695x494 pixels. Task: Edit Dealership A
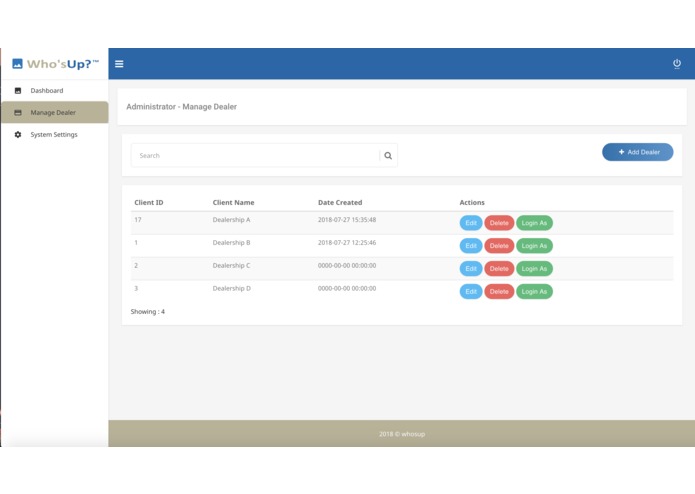click(x=471, y=223)
